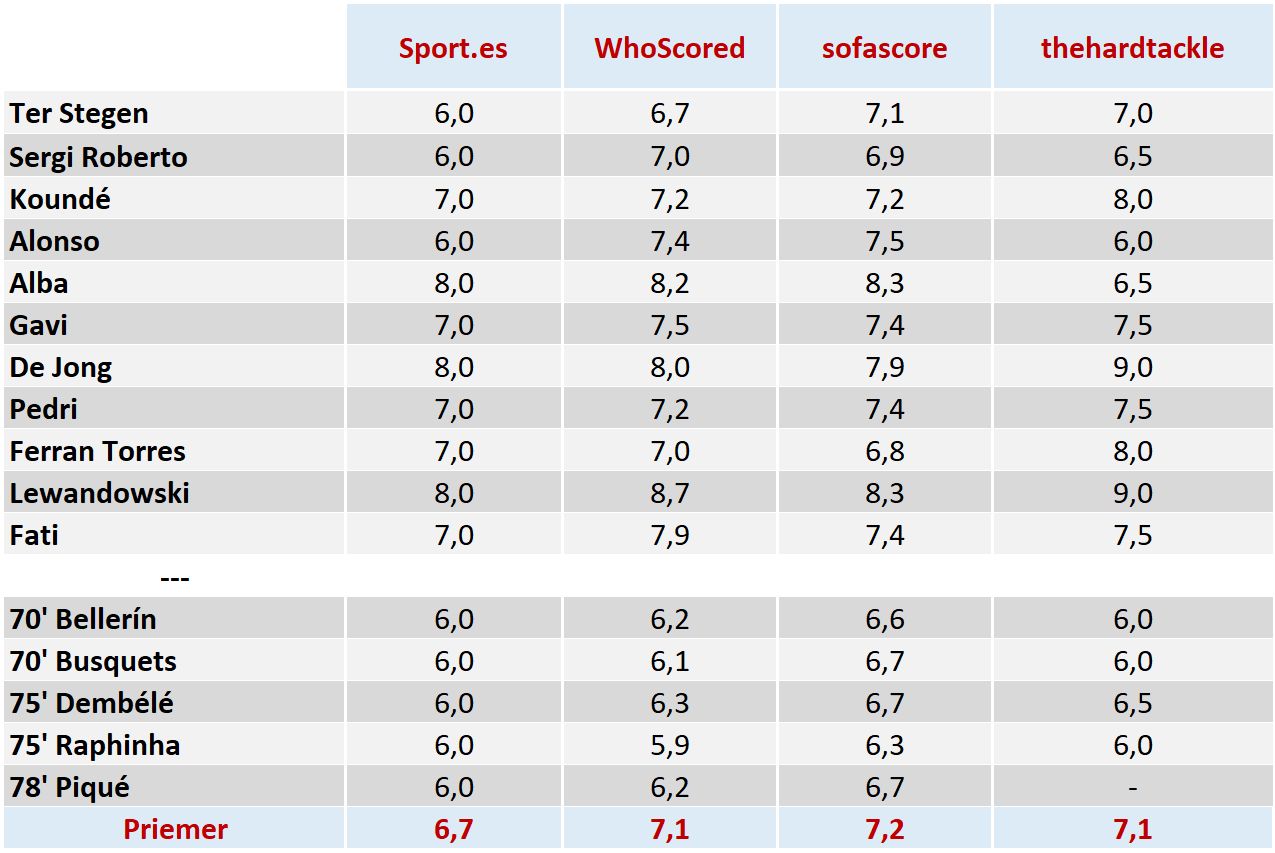
Task: Click the Ferran Torres row label
Action: pyautogui.click(x=97, y=451)
